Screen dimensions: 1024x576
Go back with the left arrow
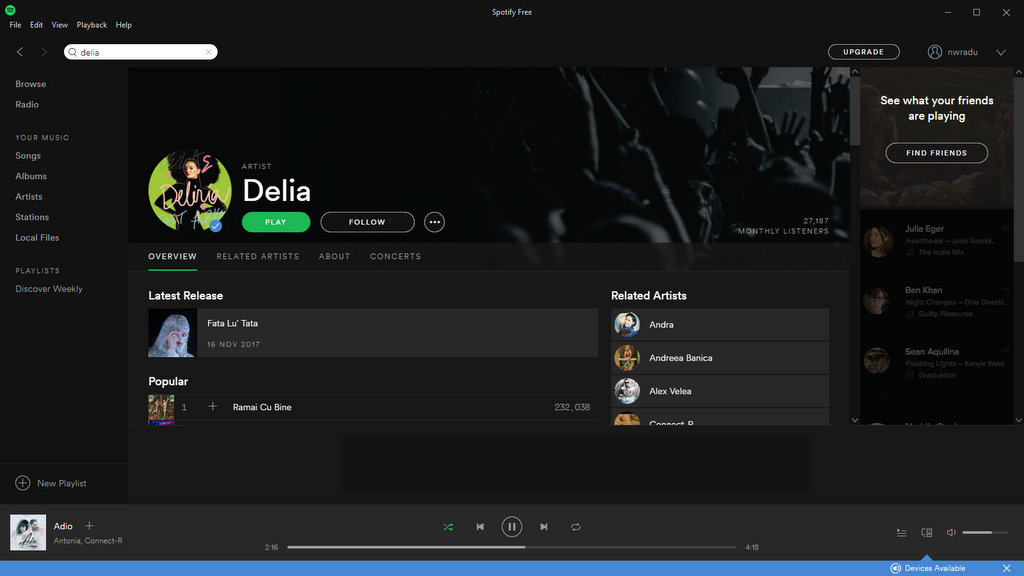pyautogui.click(x=20, y=52)
